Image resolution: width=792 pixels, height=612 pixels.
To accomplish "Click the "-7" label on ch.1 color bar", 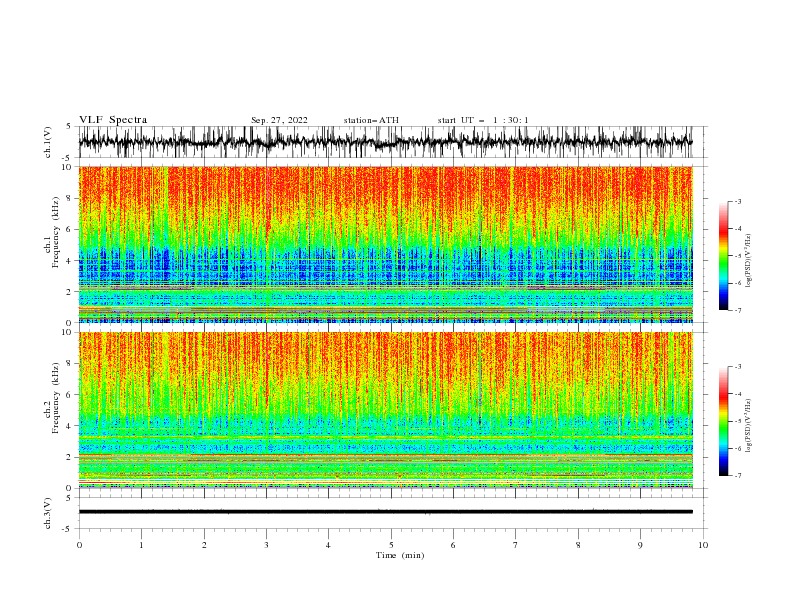I will [737, 310].
